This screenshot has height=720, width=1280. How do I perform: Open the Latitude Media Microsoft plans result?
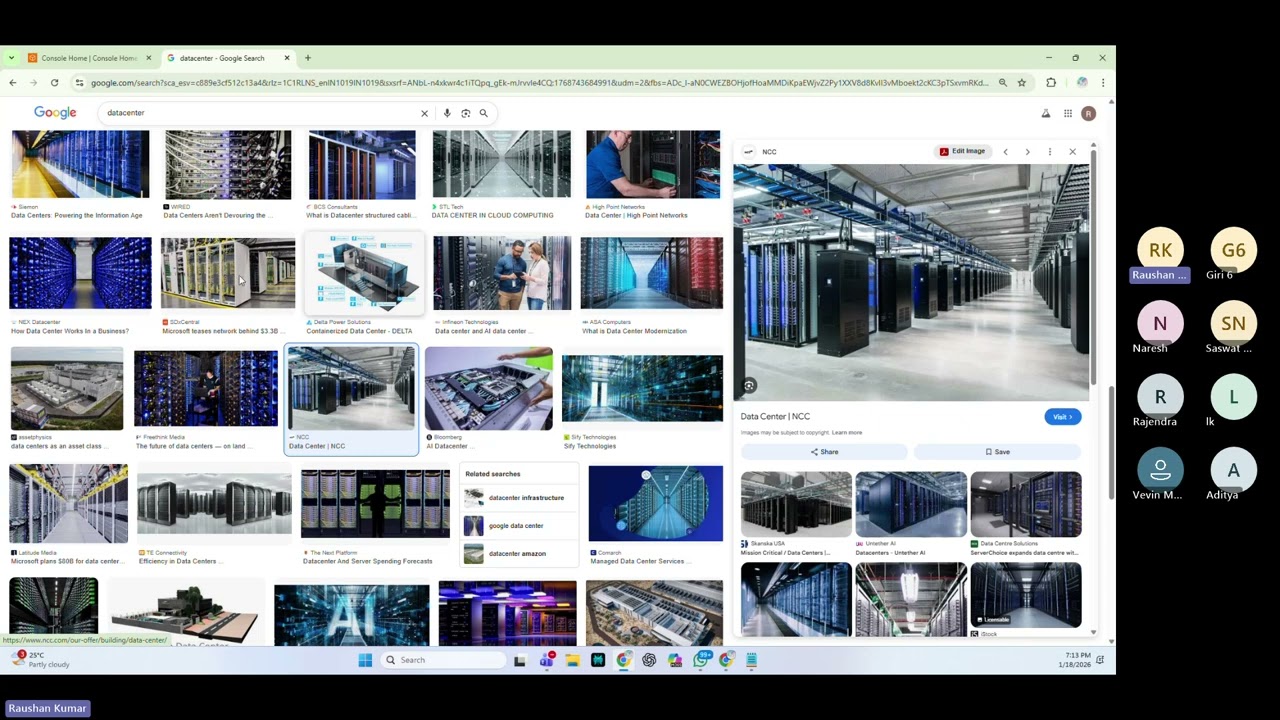[x=69, y=504]
